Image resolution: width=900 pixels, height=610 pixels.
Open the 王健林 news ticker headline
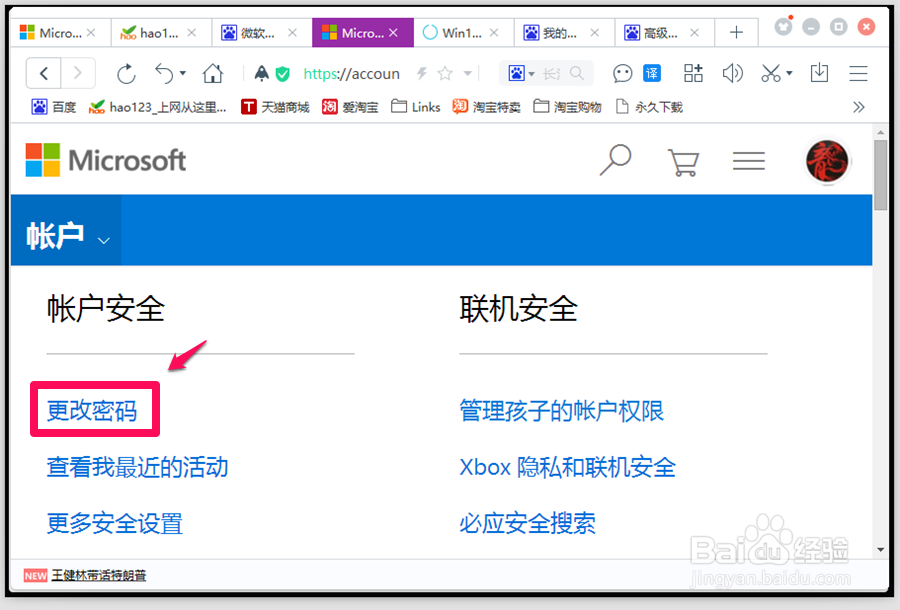coord(99,575)
